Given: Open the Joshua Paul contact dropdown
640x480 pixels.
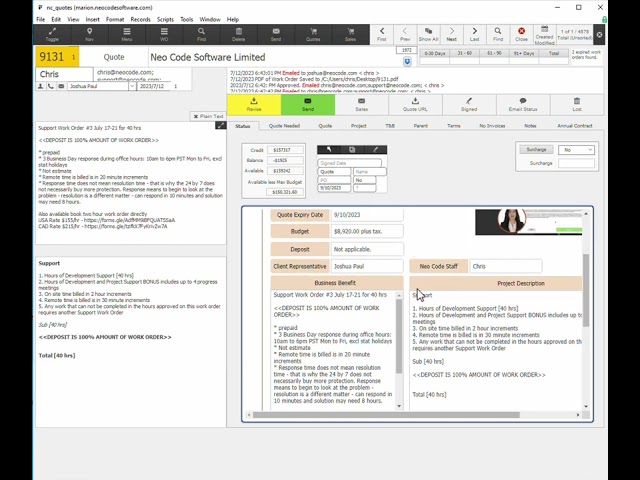Looking at the screenshot, I should pyautogui.click(x=132, y=86).
